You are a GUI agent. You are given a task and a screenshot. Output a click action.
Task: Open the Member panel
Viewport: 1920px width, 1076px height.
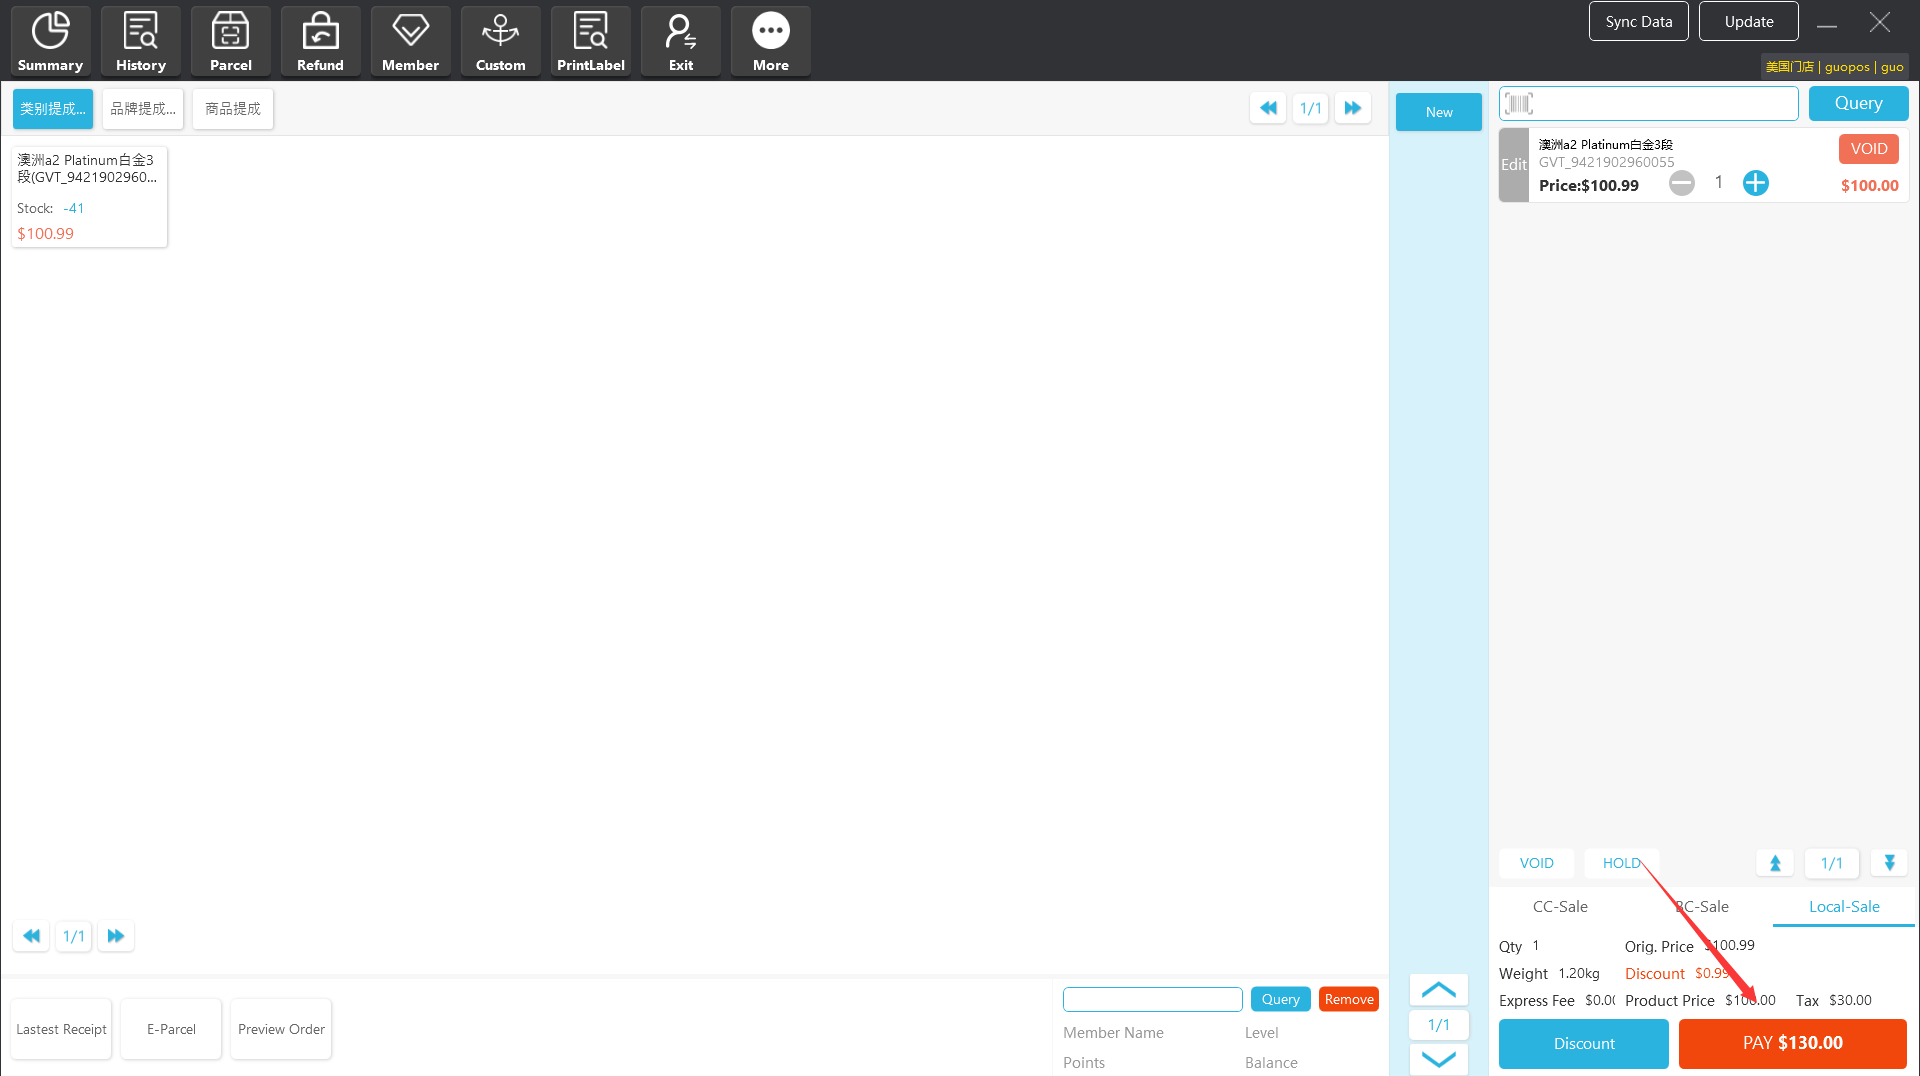(x=410, y=41)
